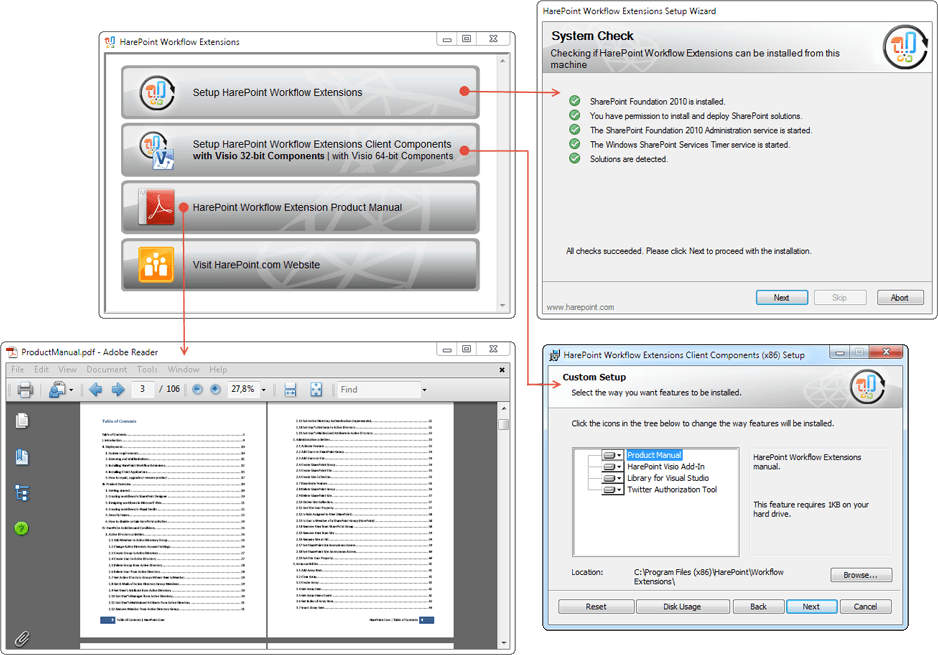Screen dimensions: 938x655
Task: Open the Help menu in Adobe Reader
Action: point(218,370)
